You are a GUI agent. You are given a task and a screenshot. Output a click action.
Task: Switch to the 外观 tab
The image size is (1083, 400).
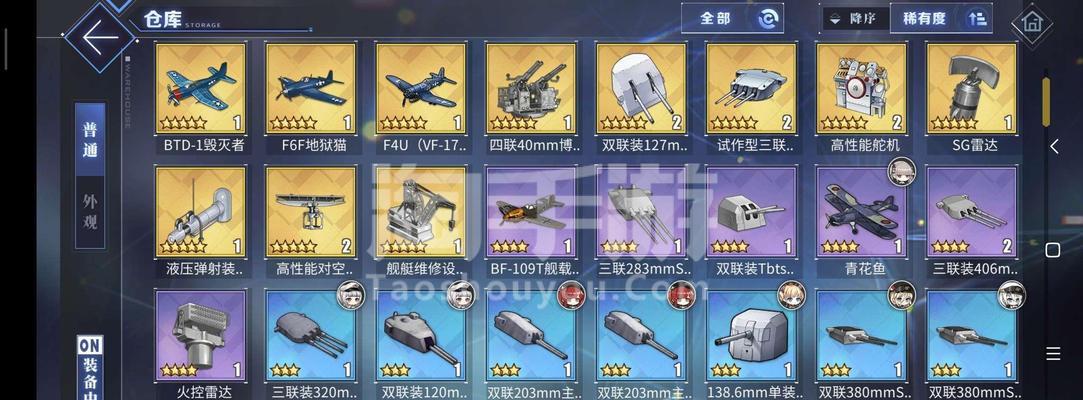point(90,212)
